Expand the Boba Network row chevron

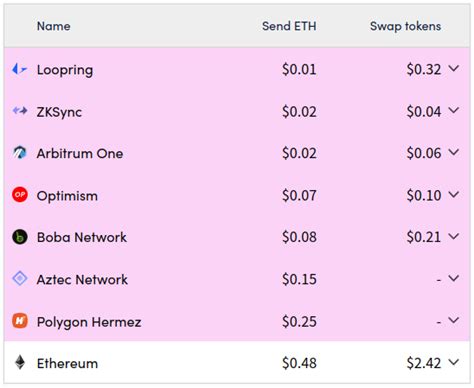pos(454,236)
